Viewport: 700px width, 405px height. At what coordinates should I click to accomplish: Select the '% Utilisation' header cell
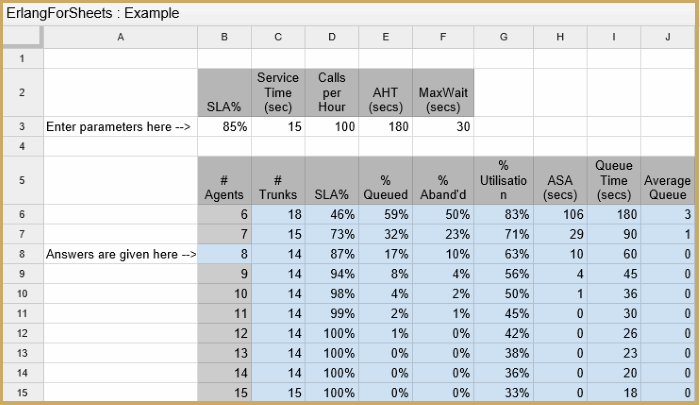tap(503, 180)
